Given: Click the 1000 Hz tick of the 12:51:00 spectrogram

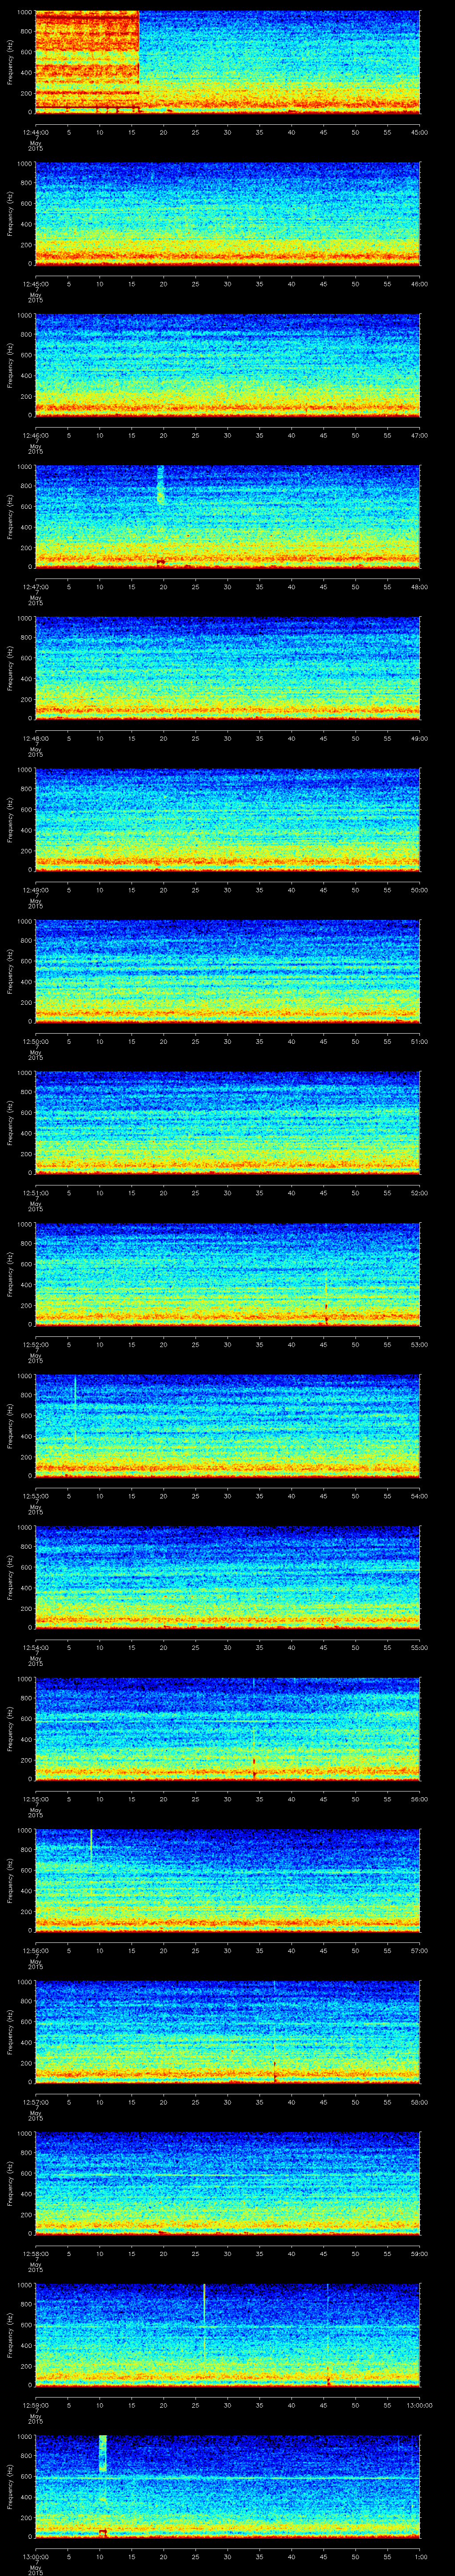Looking at the screenshot, I should tap(25, 1073).
